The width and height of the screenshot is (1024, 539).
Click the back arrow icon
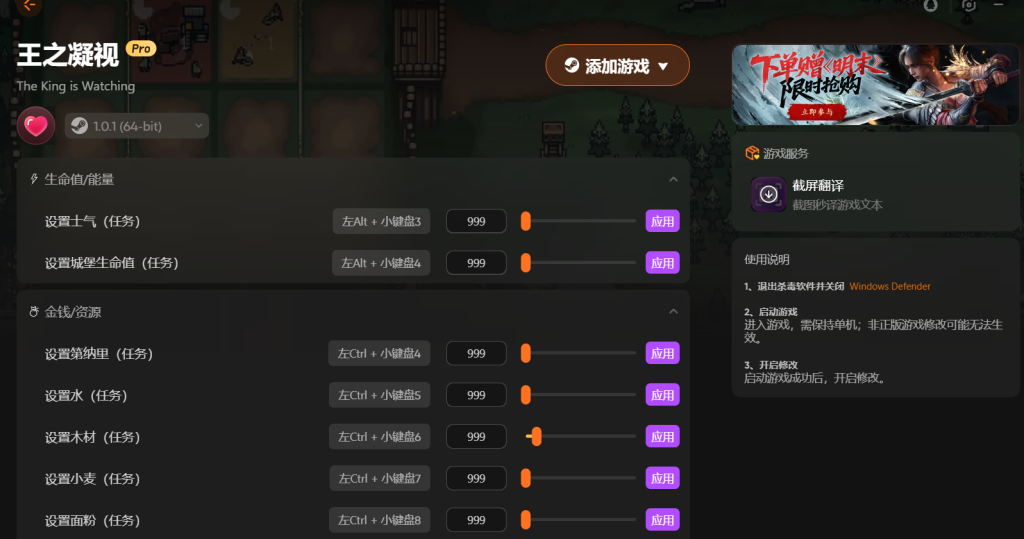pos(27,5)
